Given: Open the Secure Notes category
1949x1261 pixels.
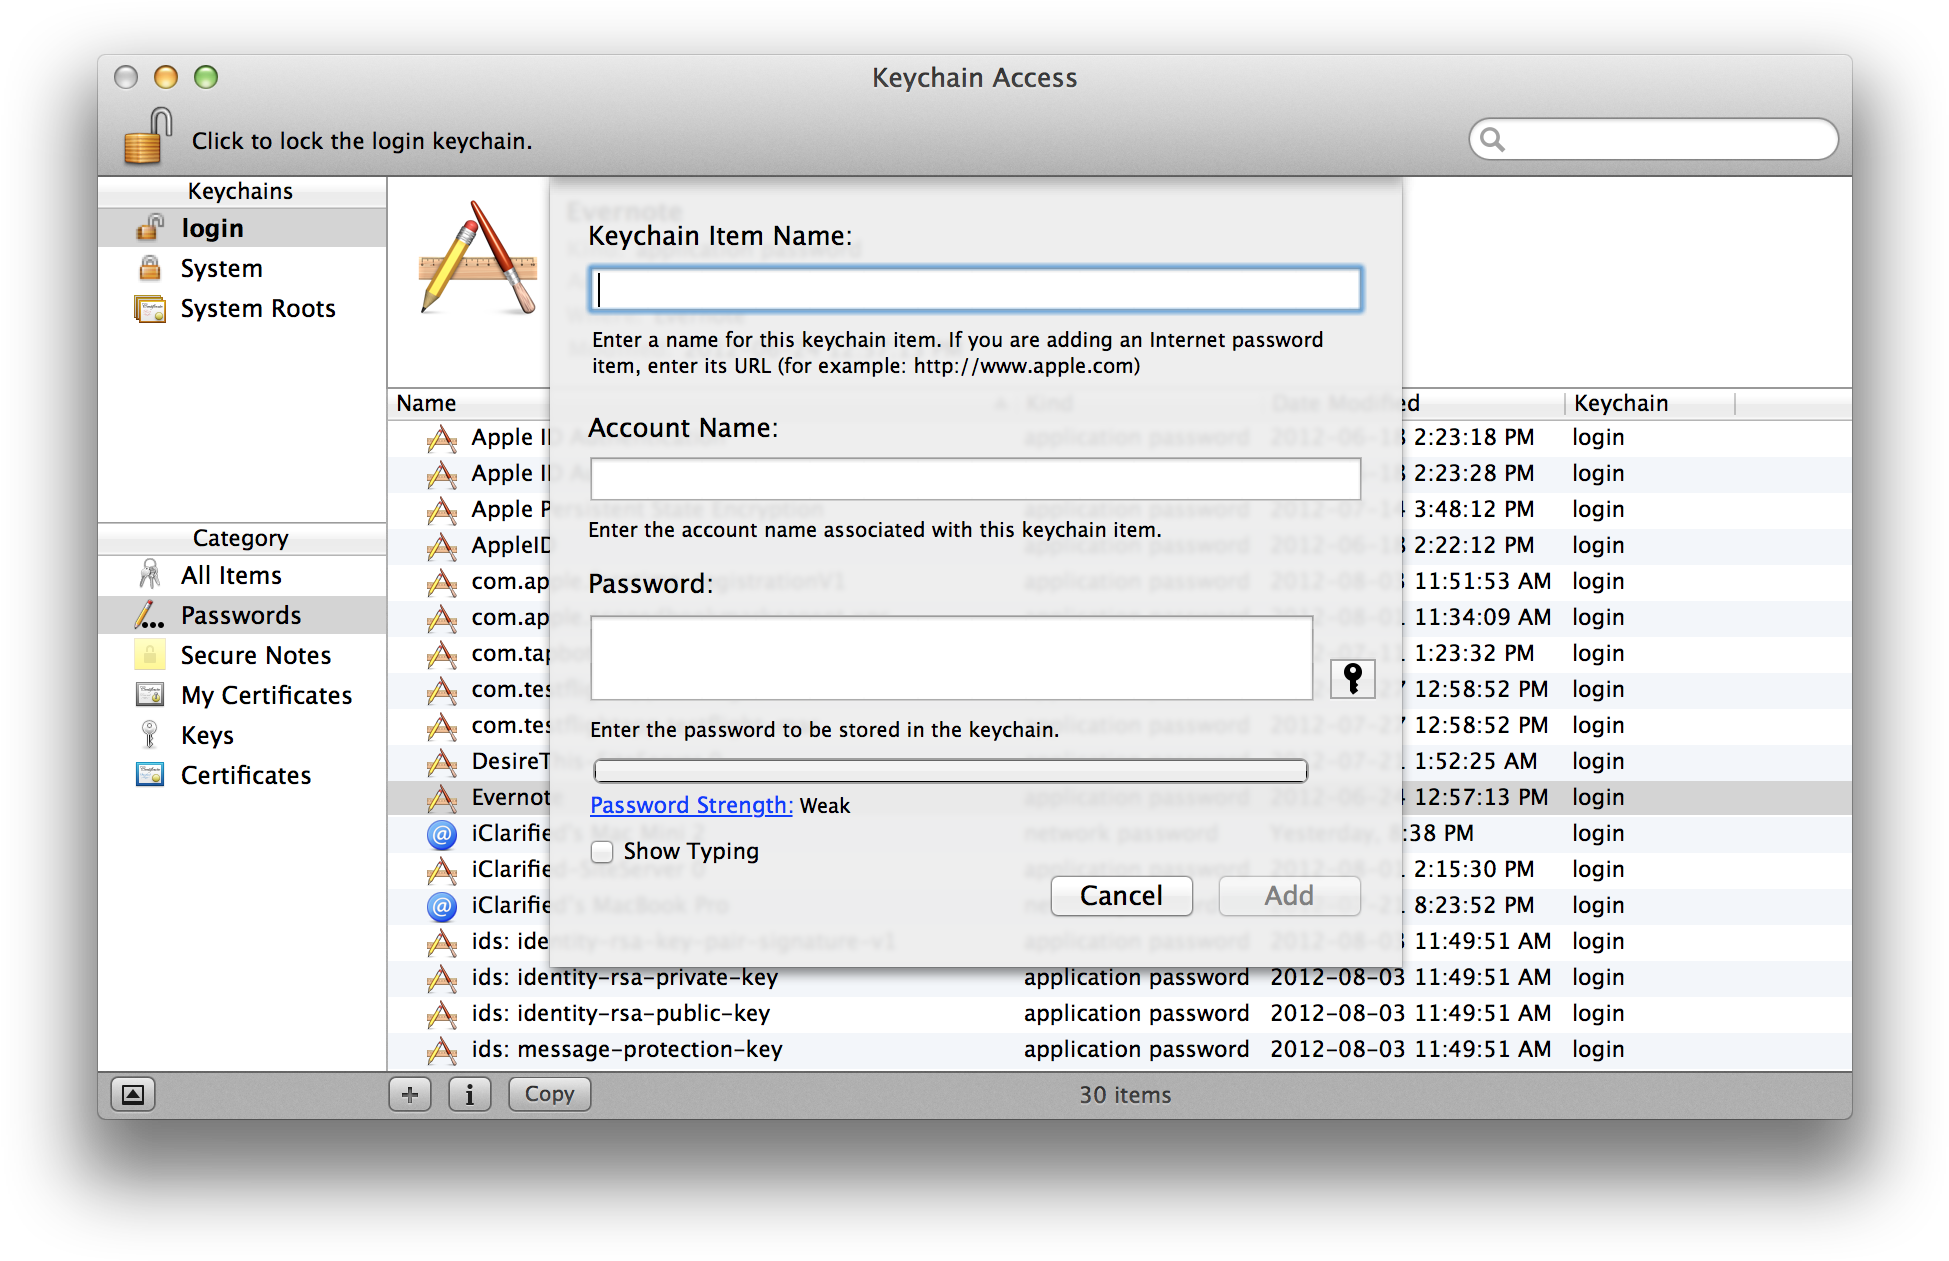Looking at the screenshot, I should (255, 656).
